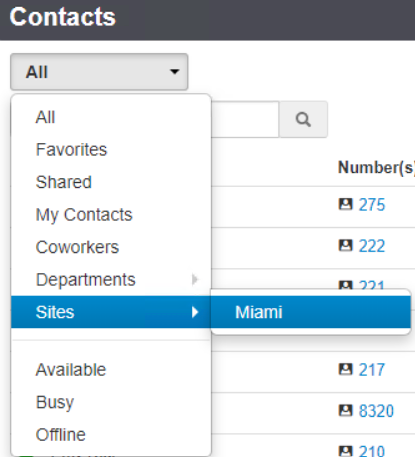The width and height of the screenshot is (415, 457).
Task: Expand the Sites submenu arrow
Action: (x=195, y=312)
